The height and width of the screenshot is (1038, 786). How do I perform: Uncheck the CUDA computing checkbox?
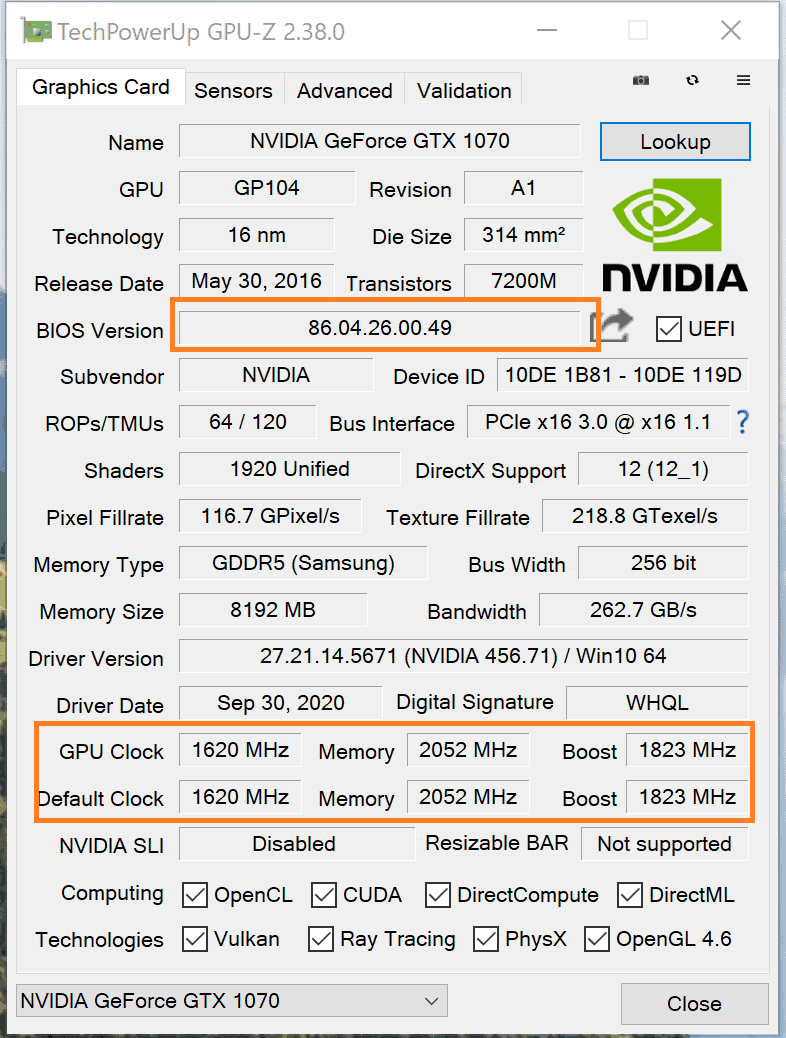[x=321, y=895]
